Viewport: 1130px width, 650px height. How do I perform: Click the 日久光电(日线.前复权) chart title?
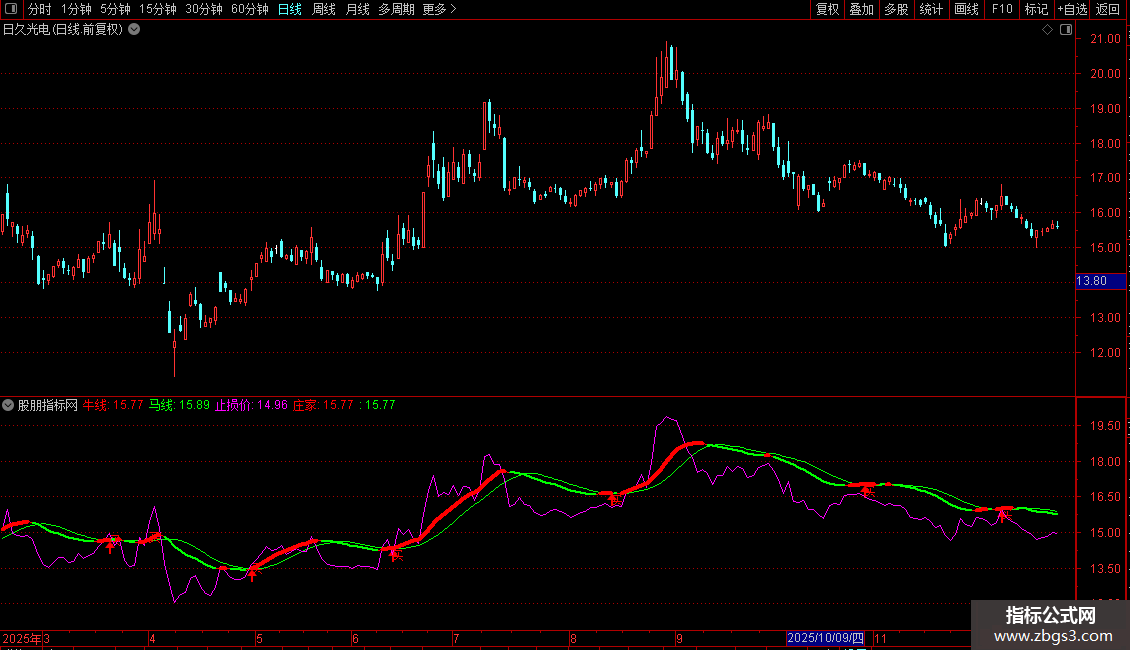tap(63, 30)
